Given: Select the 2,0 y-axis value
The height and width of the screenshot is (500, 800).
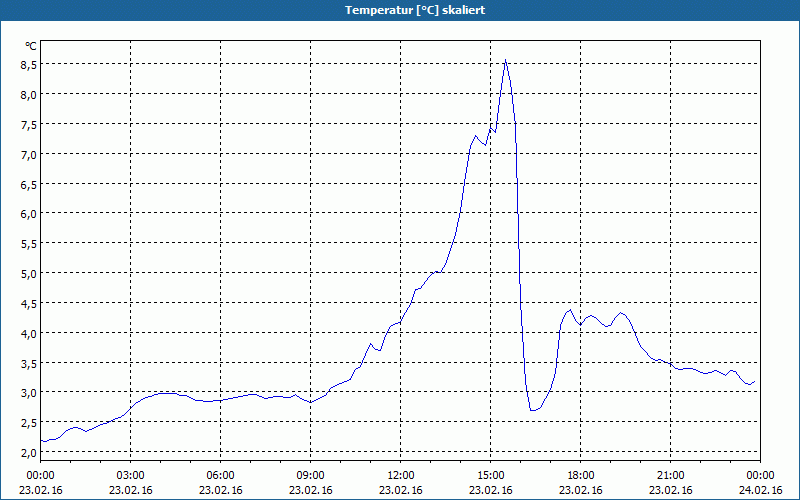Looking at the screenshot, I should pos(28,453).
